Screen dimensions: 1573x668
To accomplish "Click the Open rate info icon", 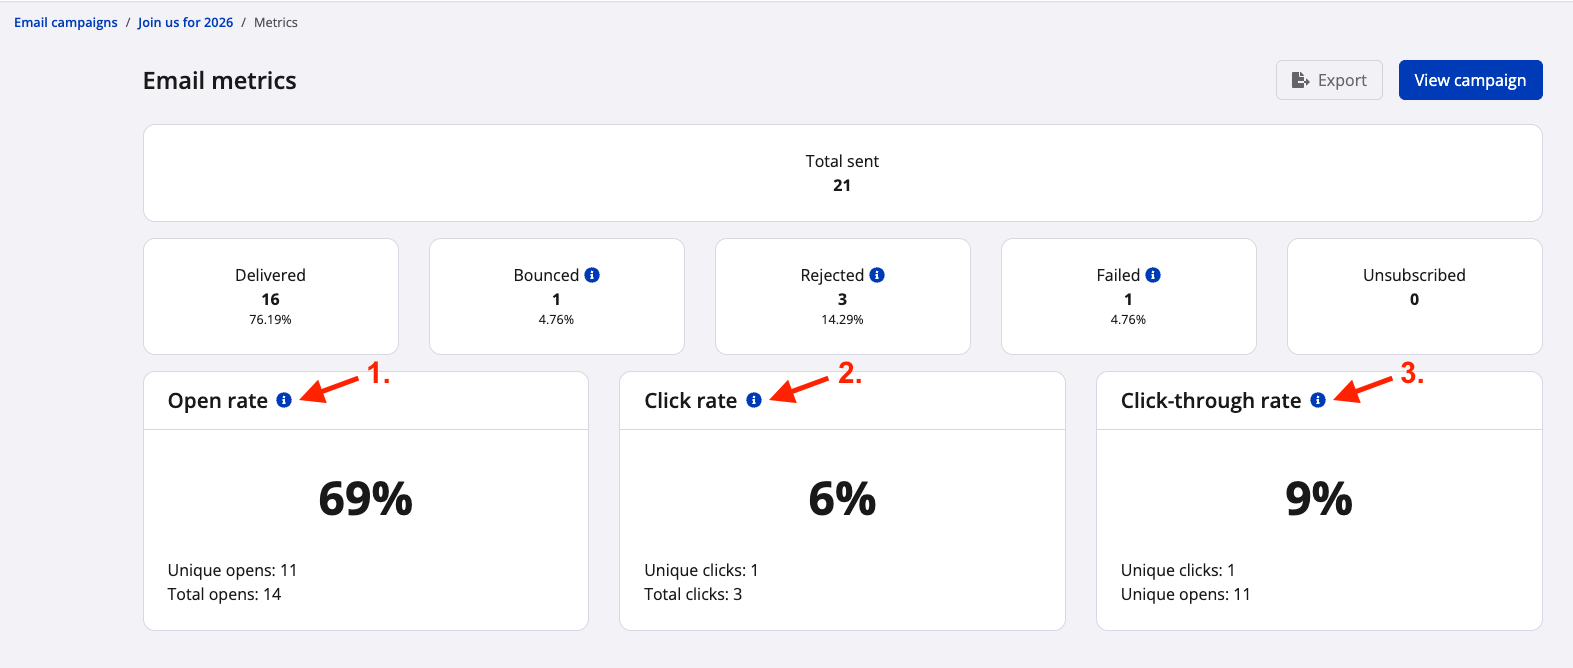I will point(284,400).
